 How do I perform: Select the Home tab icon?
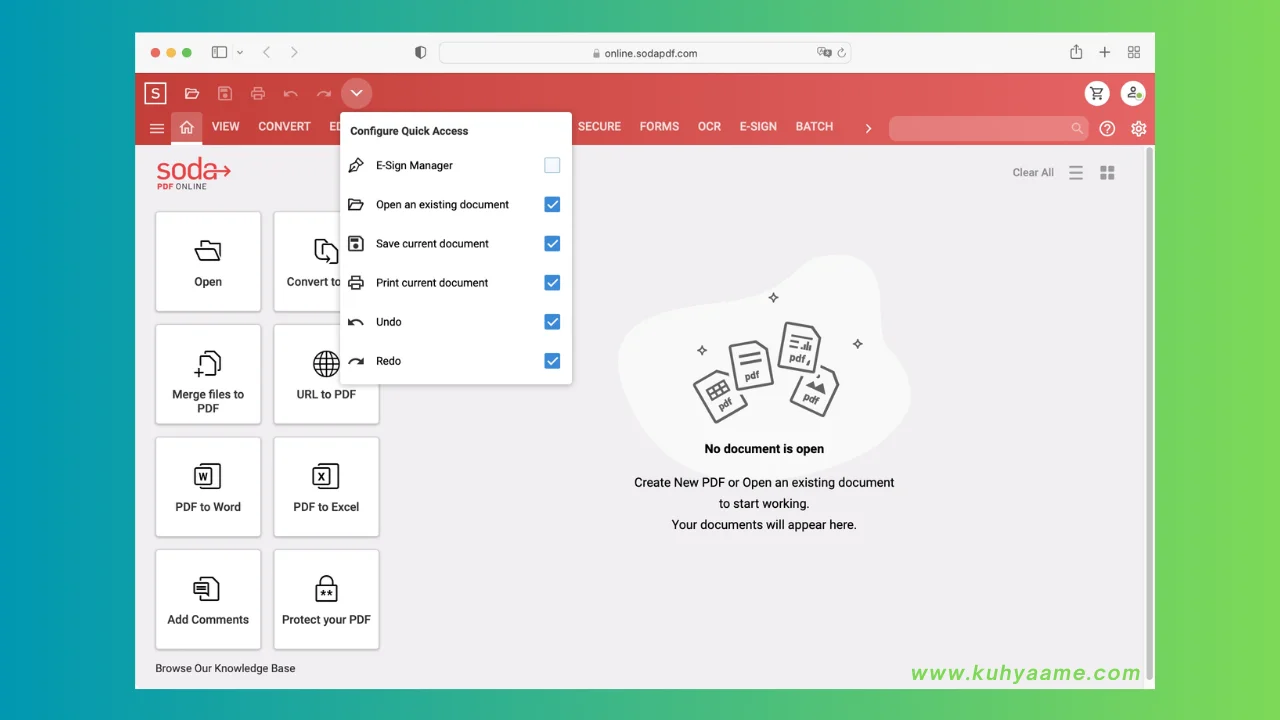tap(186, 127)
